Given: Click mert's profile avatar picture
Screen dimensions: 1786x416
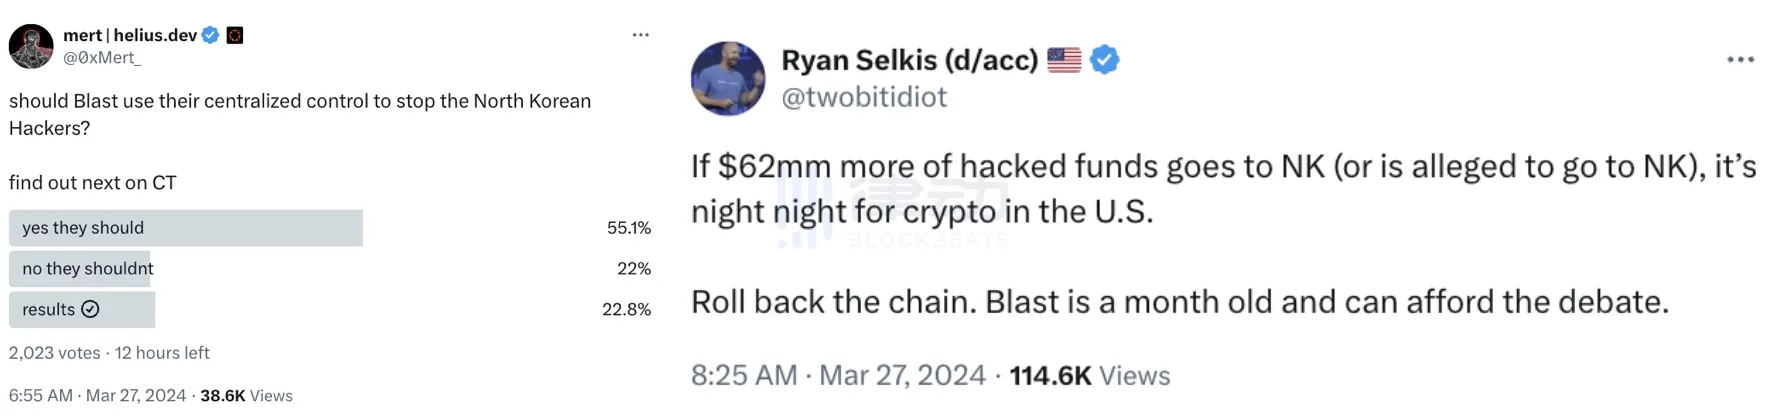Looking at the screenshot, I should point(31,46).
